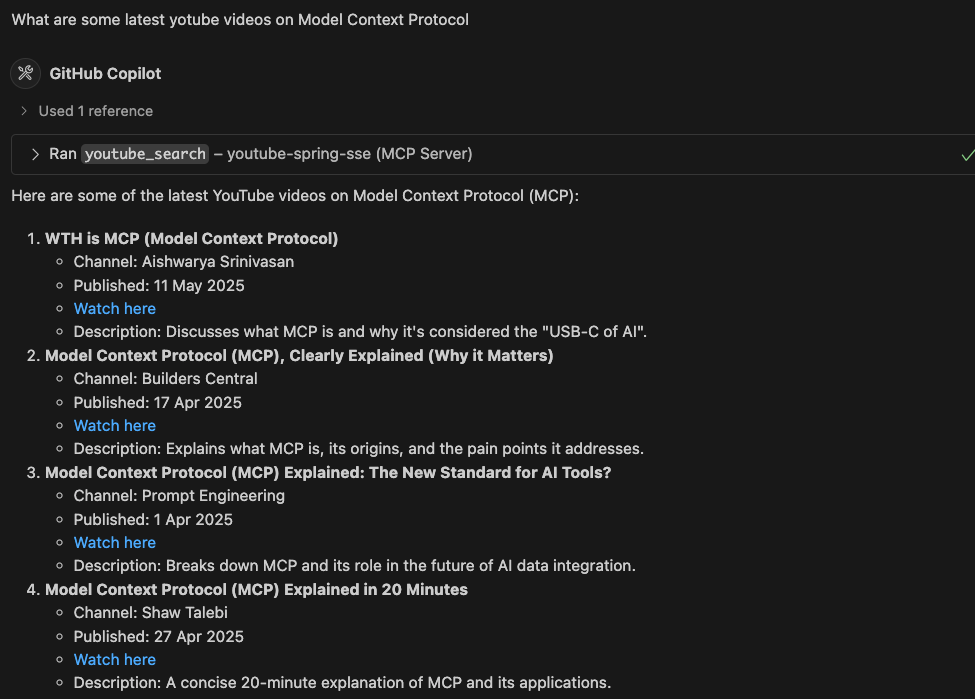Click "The New Standard for AI Tools?" title
The height and width of the screenshot is (699, 975).
pyautogui.click(x=328, y=473)
